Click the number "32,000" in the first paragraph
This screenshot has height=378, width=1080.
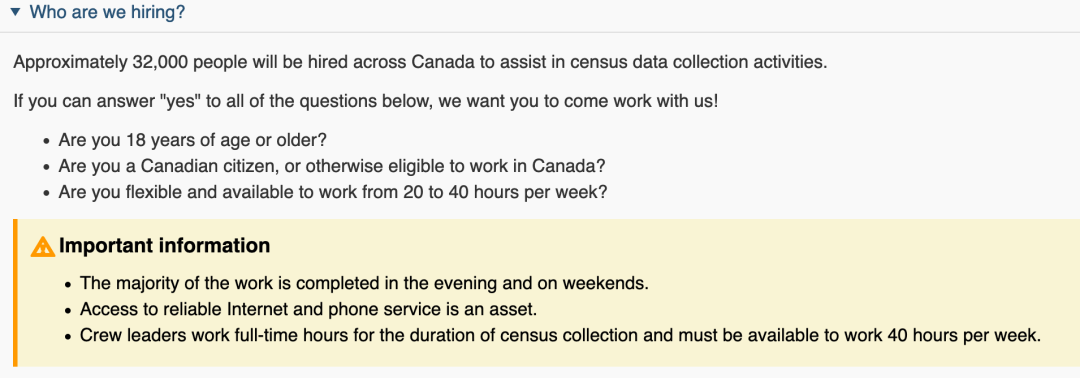[160, 62]
